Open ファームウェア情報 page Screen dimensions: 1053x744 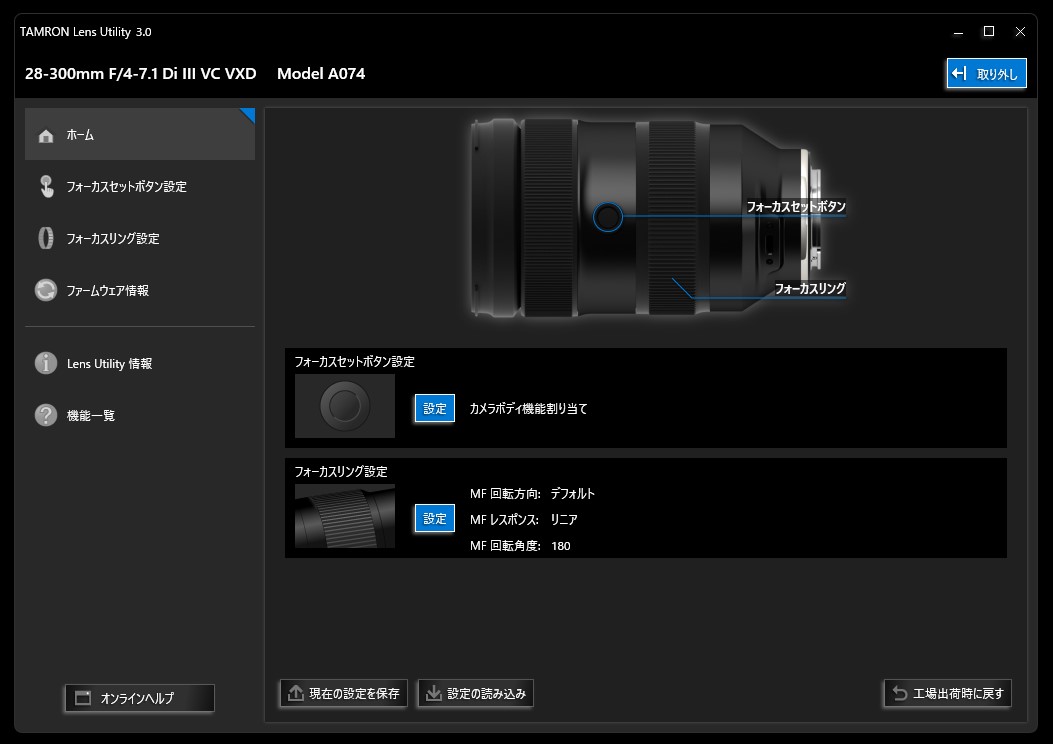click(x=108, y=291)
